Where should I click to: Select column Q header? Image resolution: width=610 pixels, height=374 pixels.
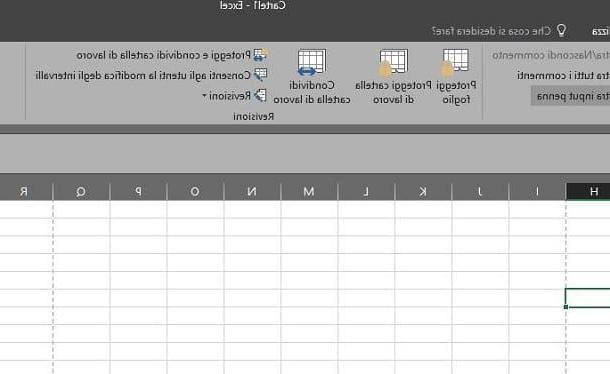[x=81, y=191]
